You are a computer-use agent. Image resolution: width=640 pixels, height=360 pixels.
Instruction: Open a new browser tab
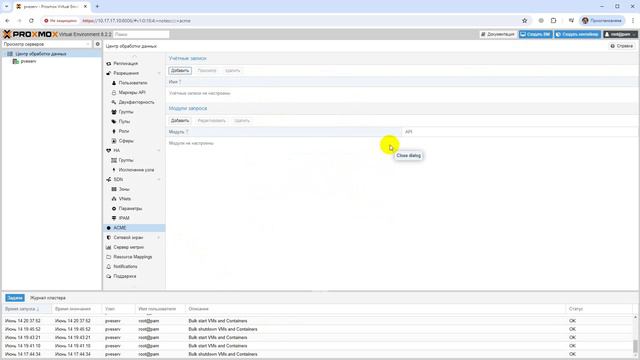tap(97, 7)
